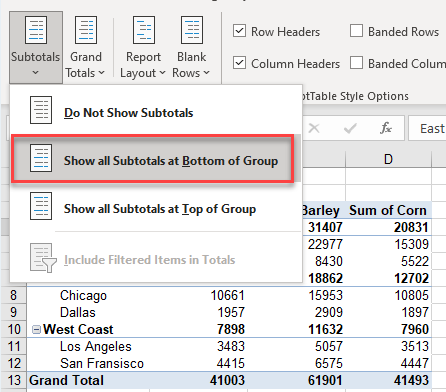The height and width of the screenshot is (392, 446).
Task: Click the insert function fx icon
Action: tap(386, 128)
